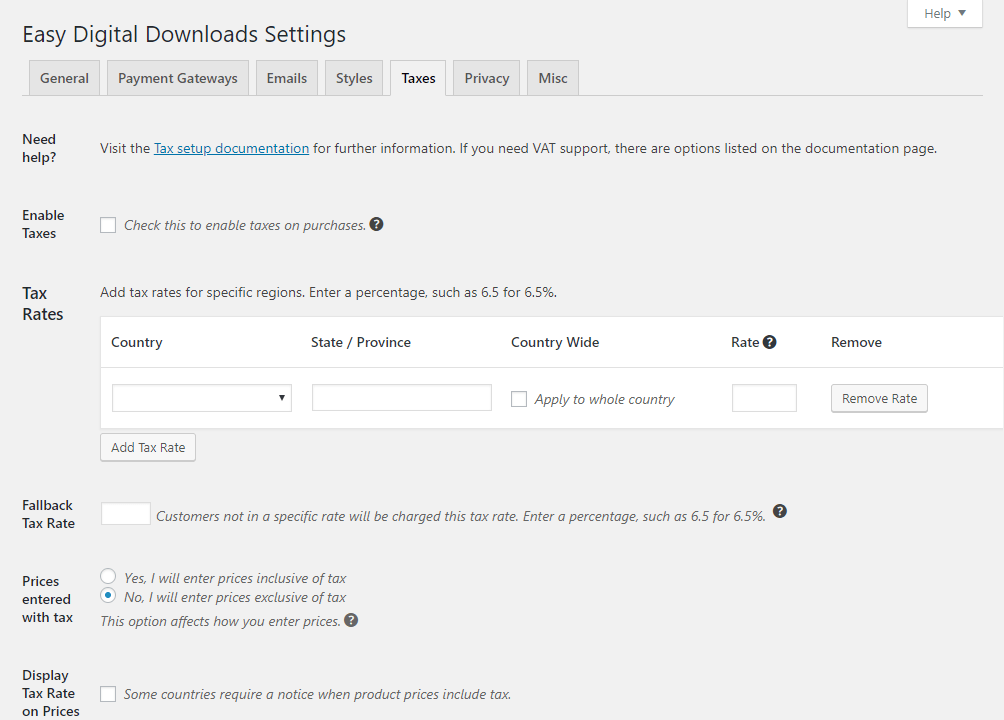1004x720 pixels.
Task: Switch to the General tab
Action: point(64,78)
